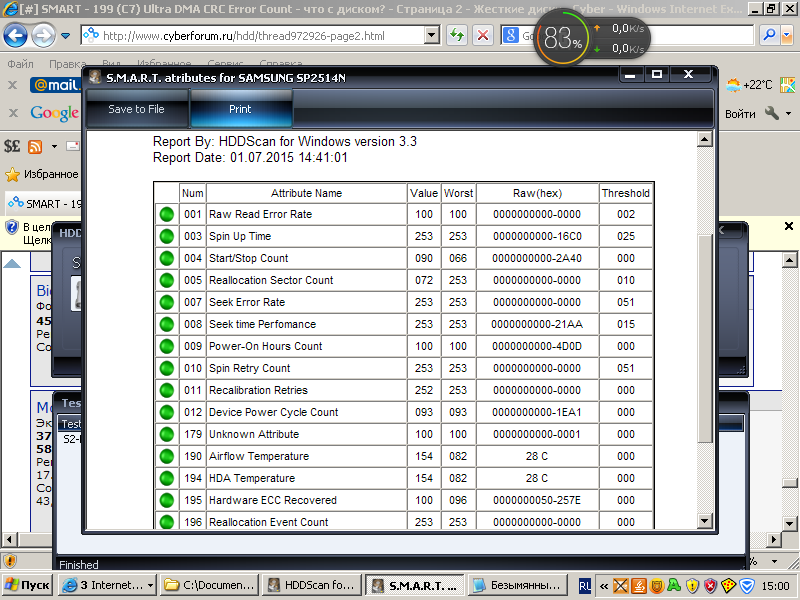Screen dimensions: 800x600
Task: Click green status dot for Spin Up Time
Action: click(167, 236)
